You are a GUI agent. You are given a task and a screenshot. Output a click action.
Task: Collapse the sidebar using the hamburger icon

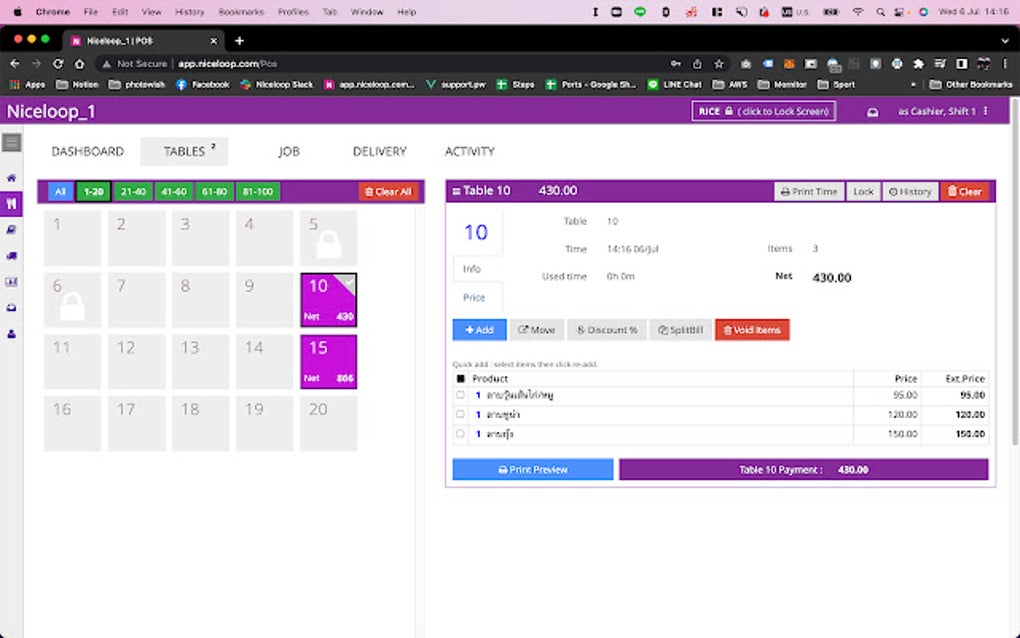click(x=11, y=142)
